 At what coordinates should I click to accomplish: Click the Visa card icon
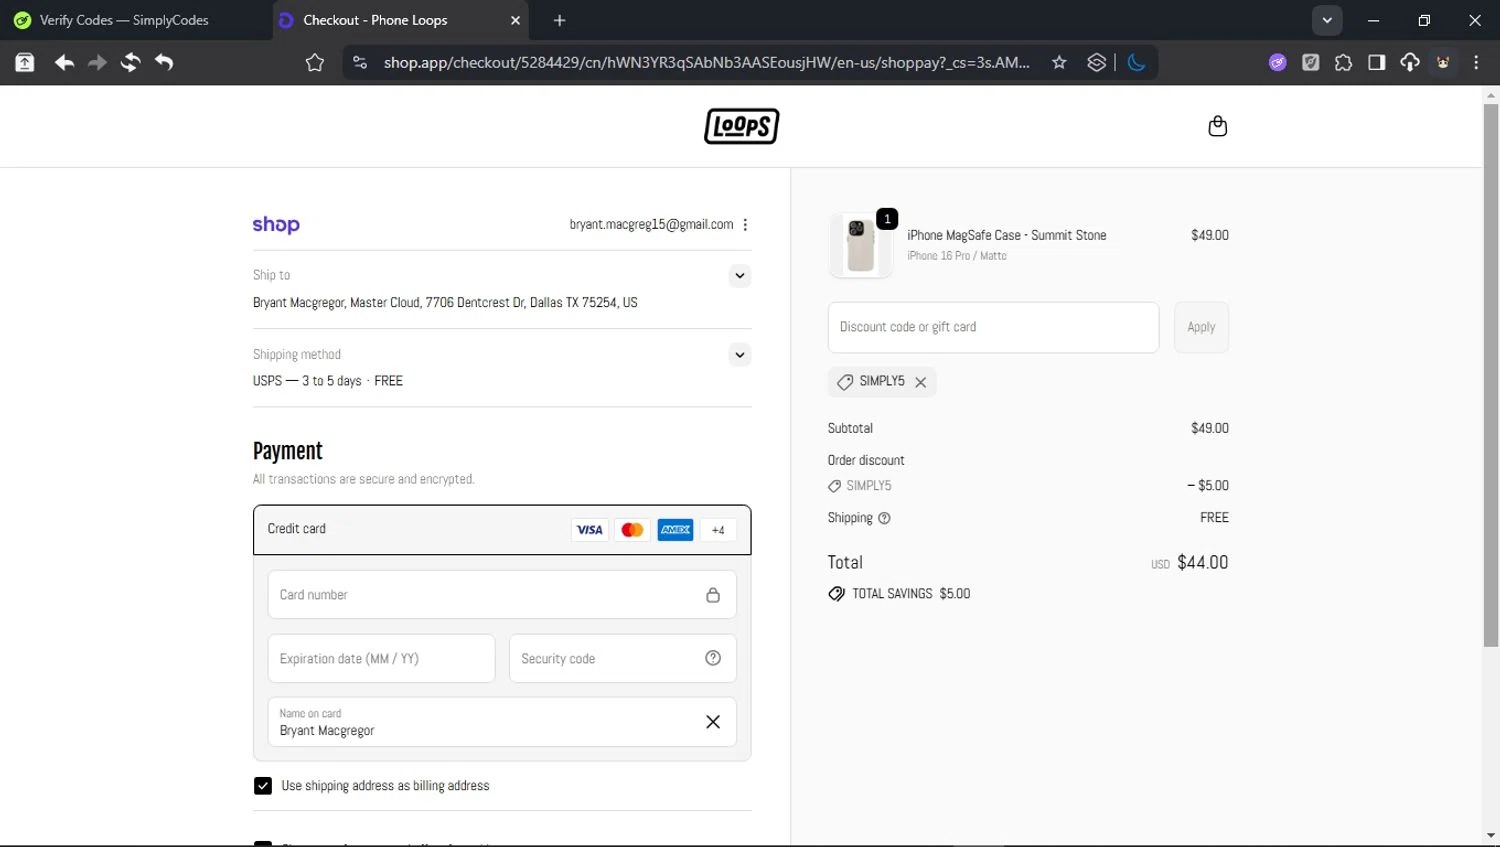coord(590,530)
